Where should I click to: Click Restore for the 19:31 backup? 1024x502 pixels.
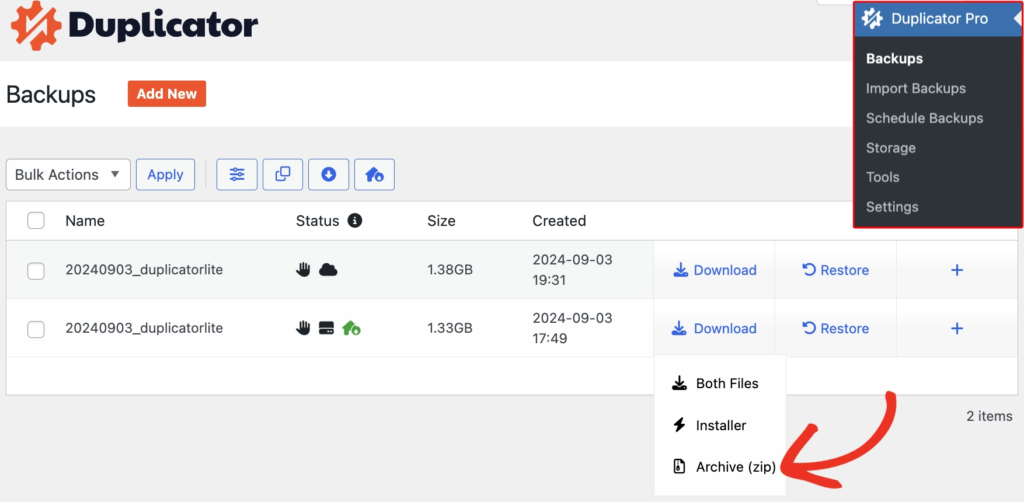tap(835, 270)
